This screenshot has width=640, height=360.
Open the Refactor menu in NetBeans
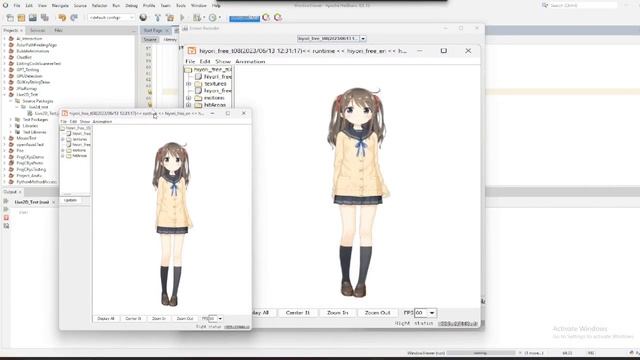coord(99,6)
